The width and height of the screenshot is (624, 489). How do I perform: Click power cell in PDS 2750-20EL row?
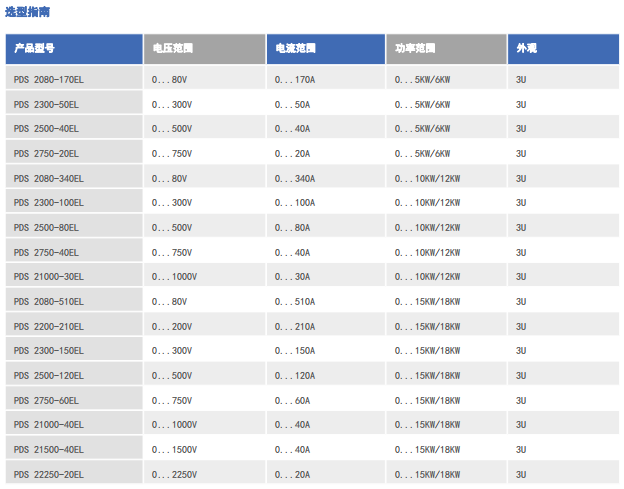click(446, 154)
